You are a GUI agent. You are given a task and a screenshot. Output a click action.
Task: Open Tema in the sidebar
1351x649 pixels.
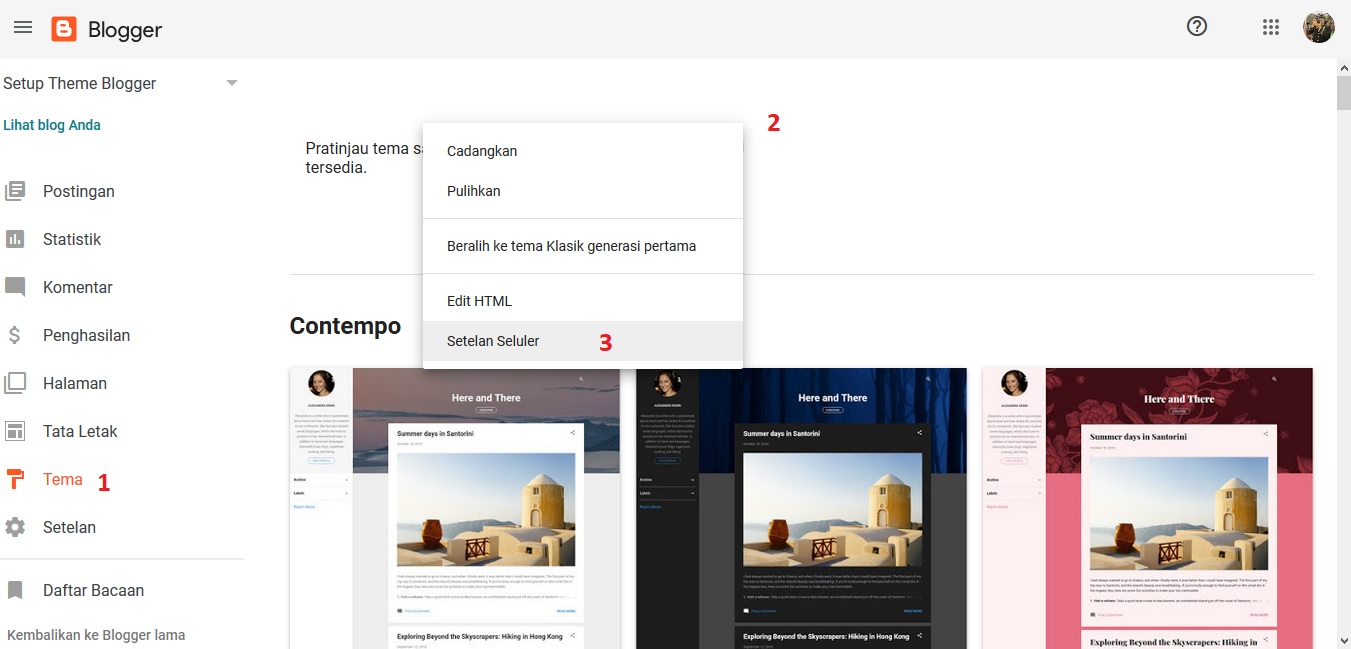coord(63,479)
